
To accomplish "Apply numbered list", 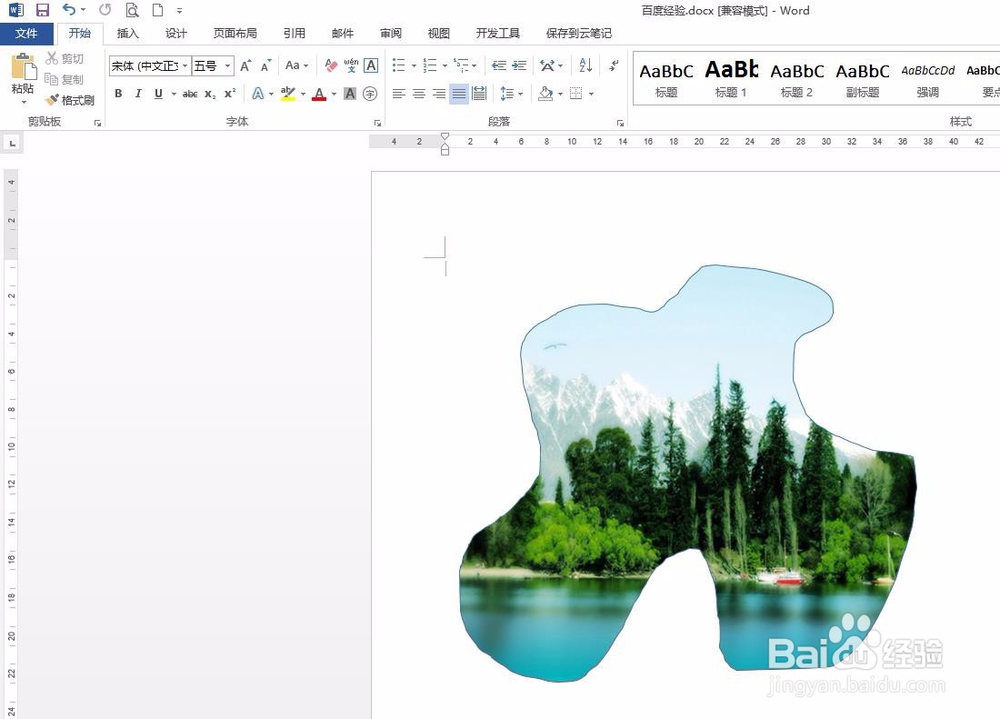I will (x=430, y=65).
